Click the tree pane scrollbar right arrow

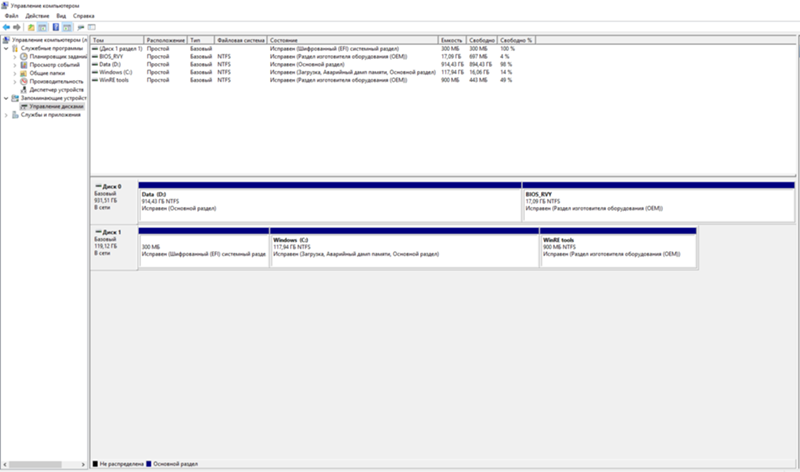tap(83, 464)
